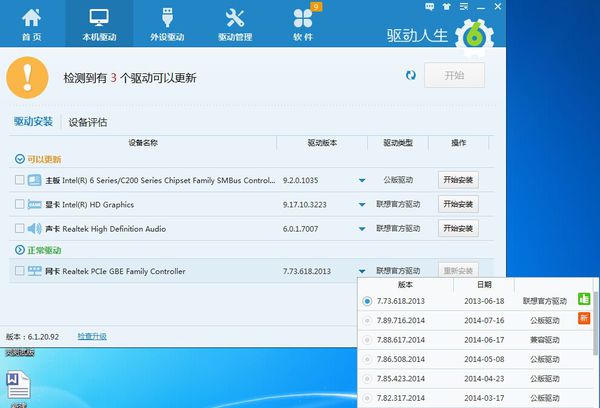Open version dropdown for 6.0.1.7007

click(x=362, y=229)
